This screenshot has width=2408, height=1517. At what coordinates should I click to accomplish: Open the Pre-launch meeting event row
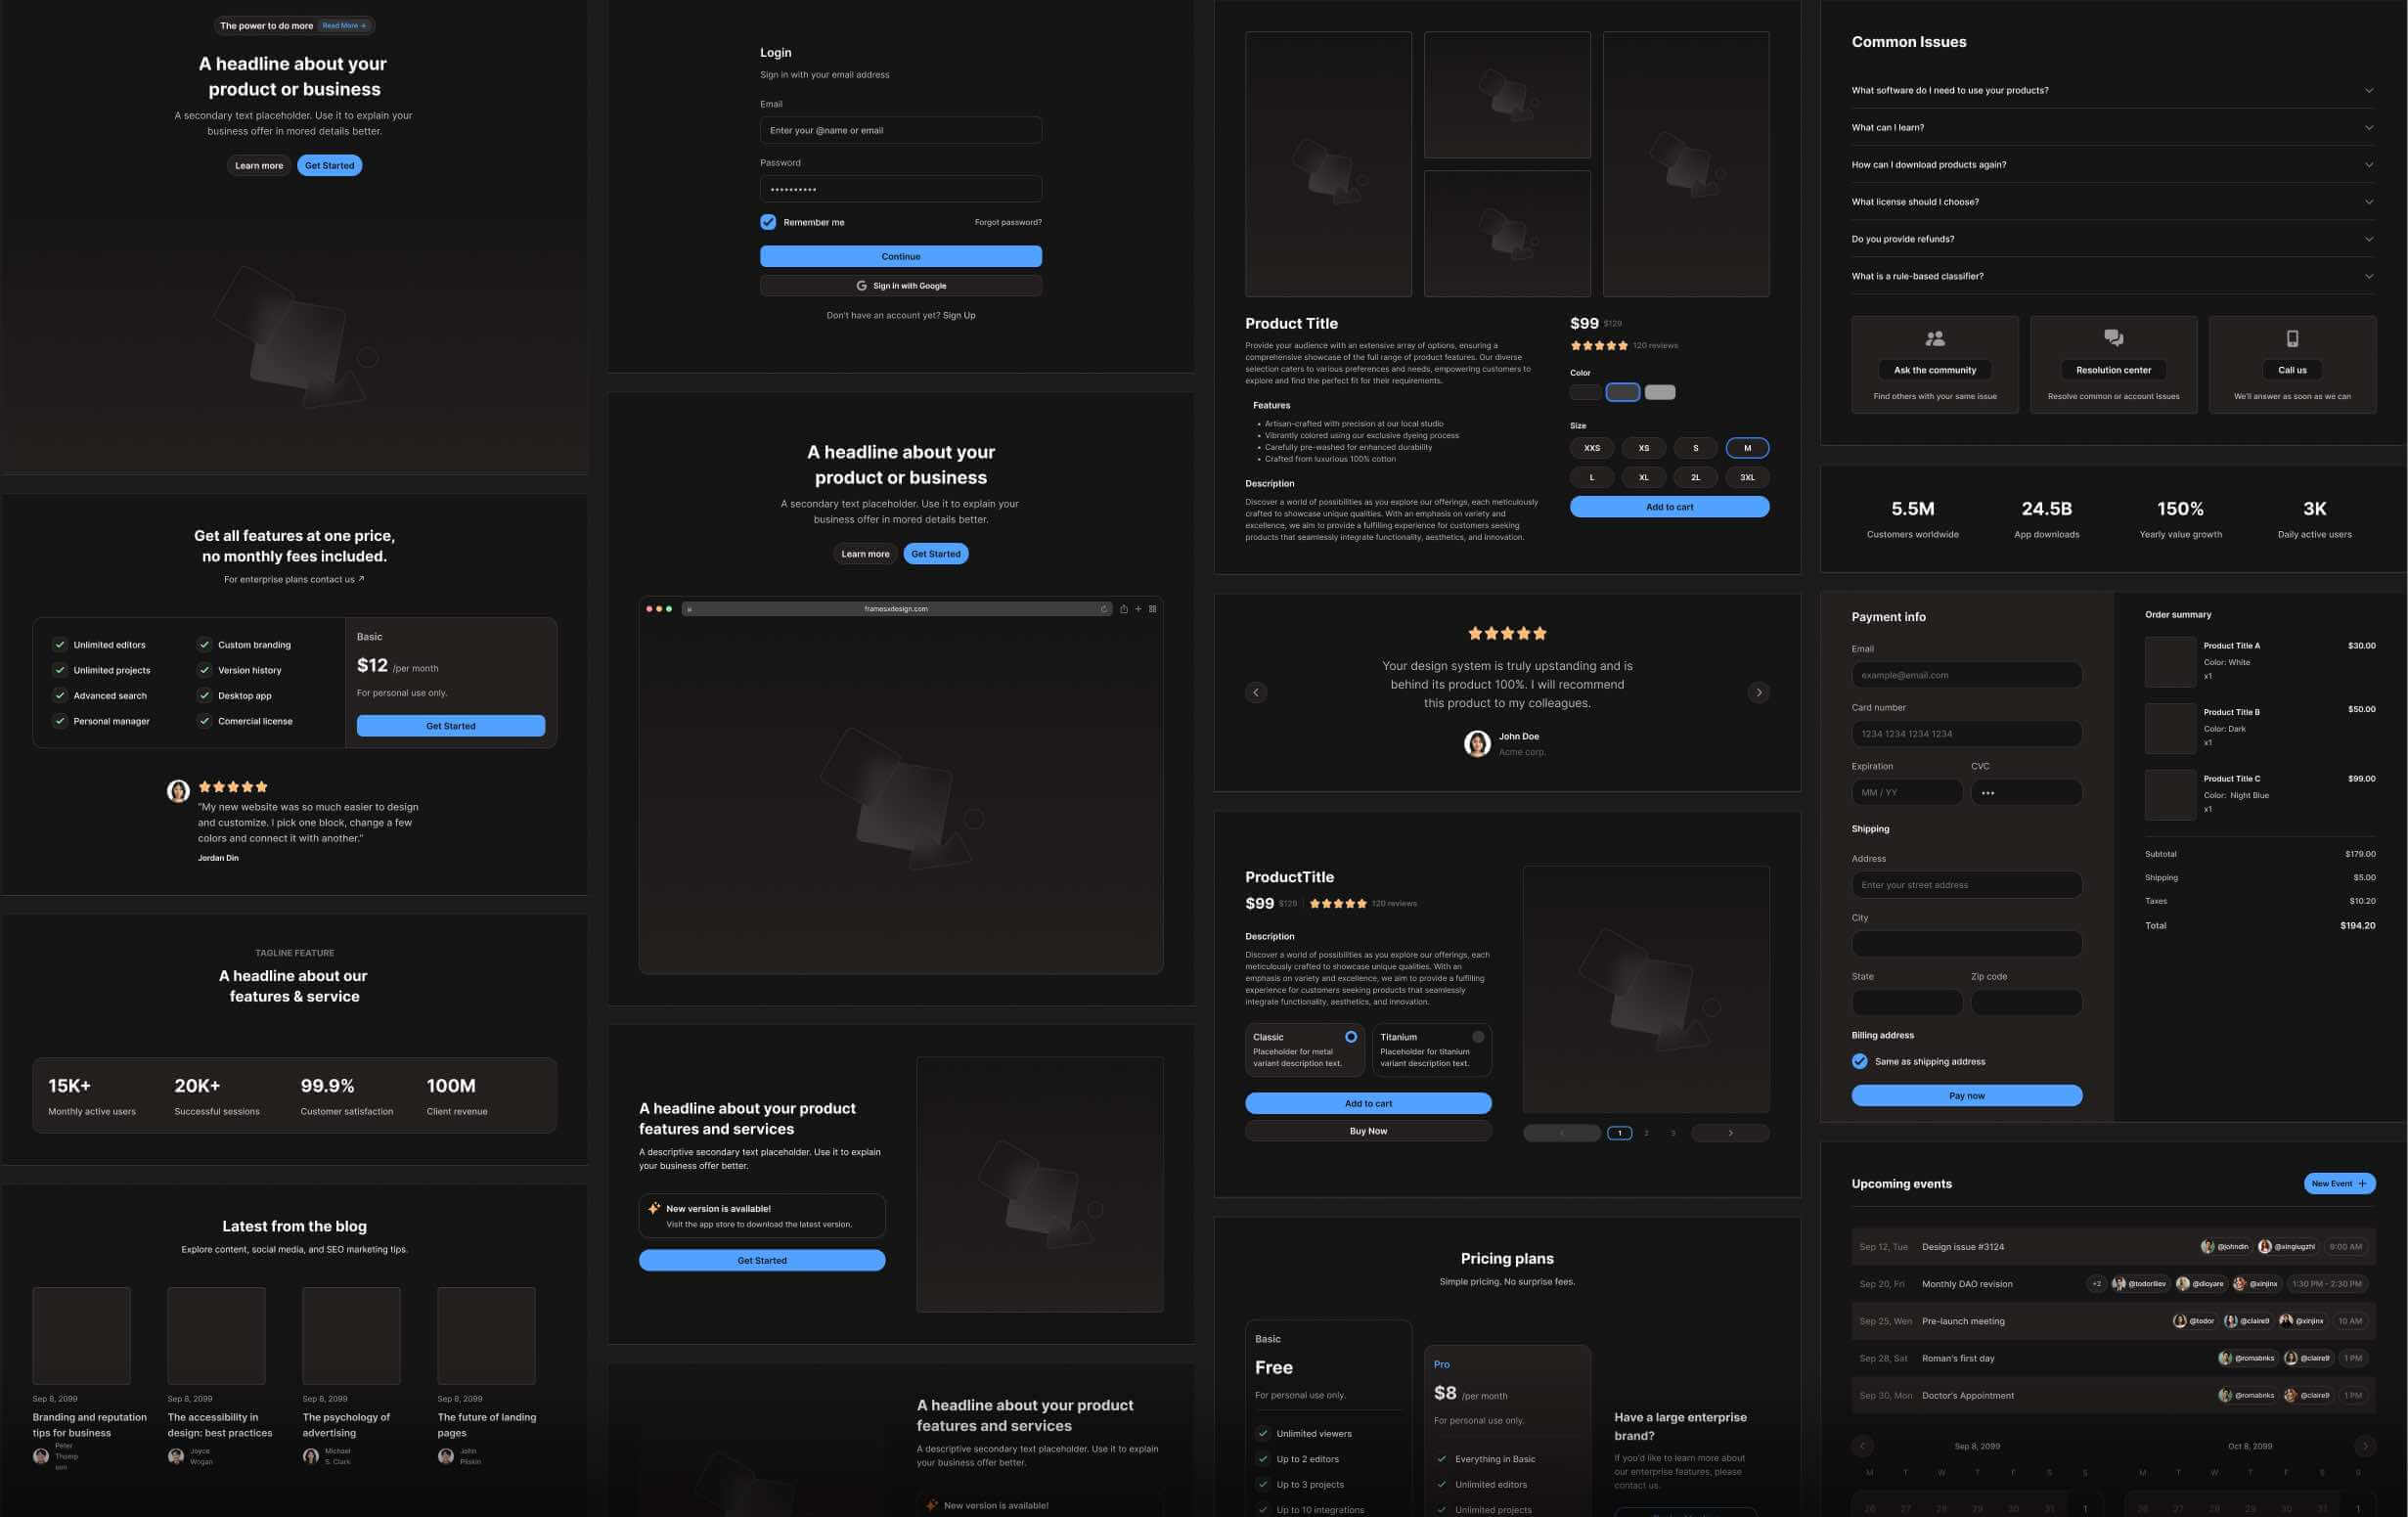[x=2113, y=1321]
